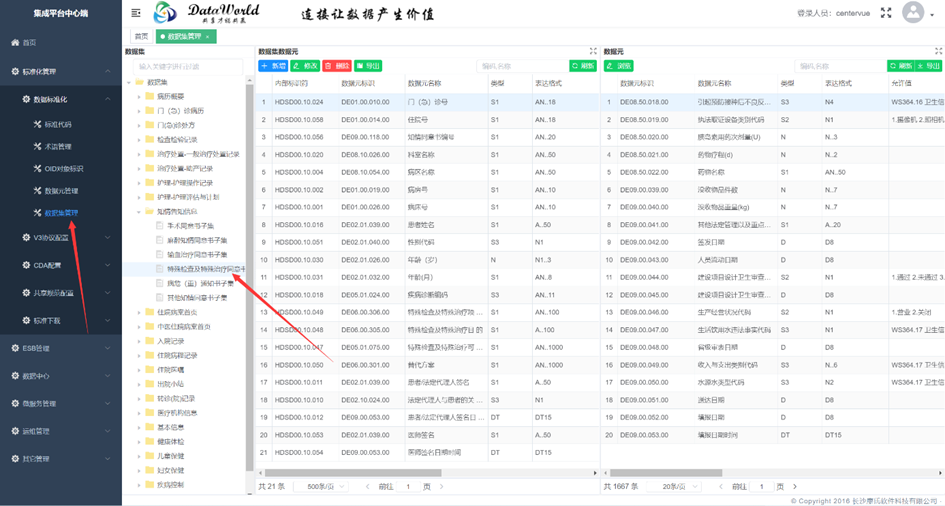Click the red 删除 delete button

(x=337, y=66)
